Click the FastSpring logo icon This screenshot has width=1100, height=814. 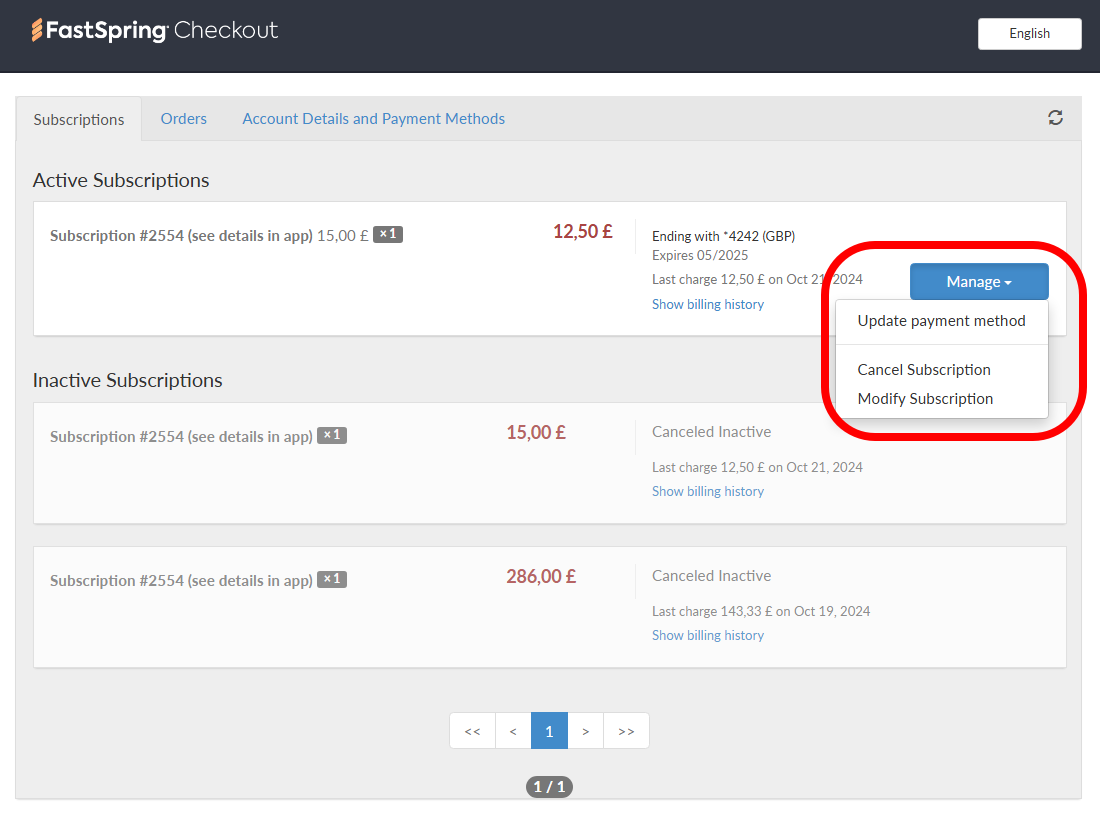(38, 31)
